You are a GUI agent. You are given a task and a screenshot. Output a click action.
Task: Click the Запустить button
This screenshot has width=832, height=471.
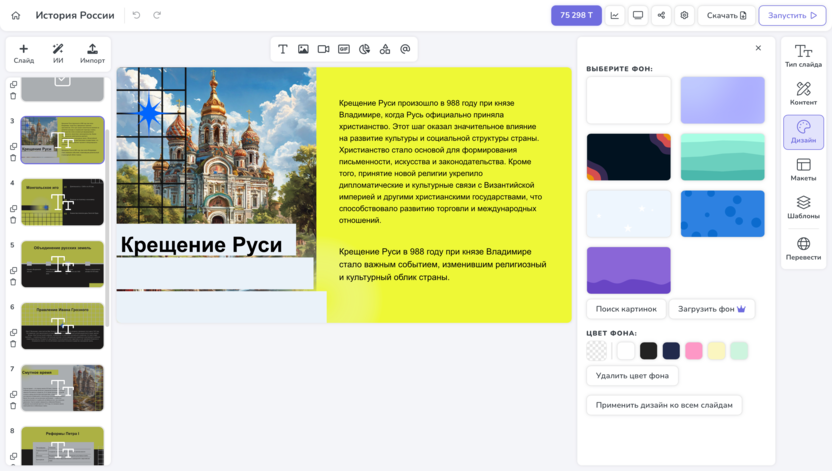792,15
